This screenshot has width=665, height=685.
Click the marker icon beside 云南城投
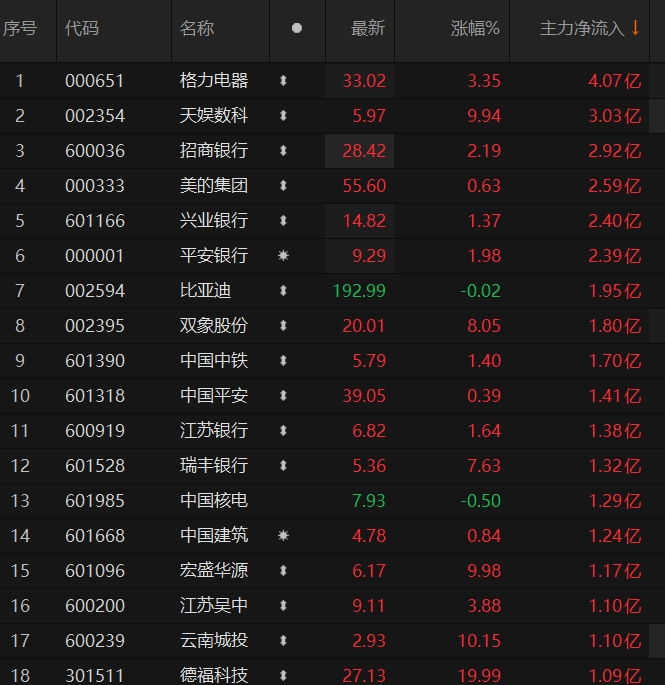[283, 641]
